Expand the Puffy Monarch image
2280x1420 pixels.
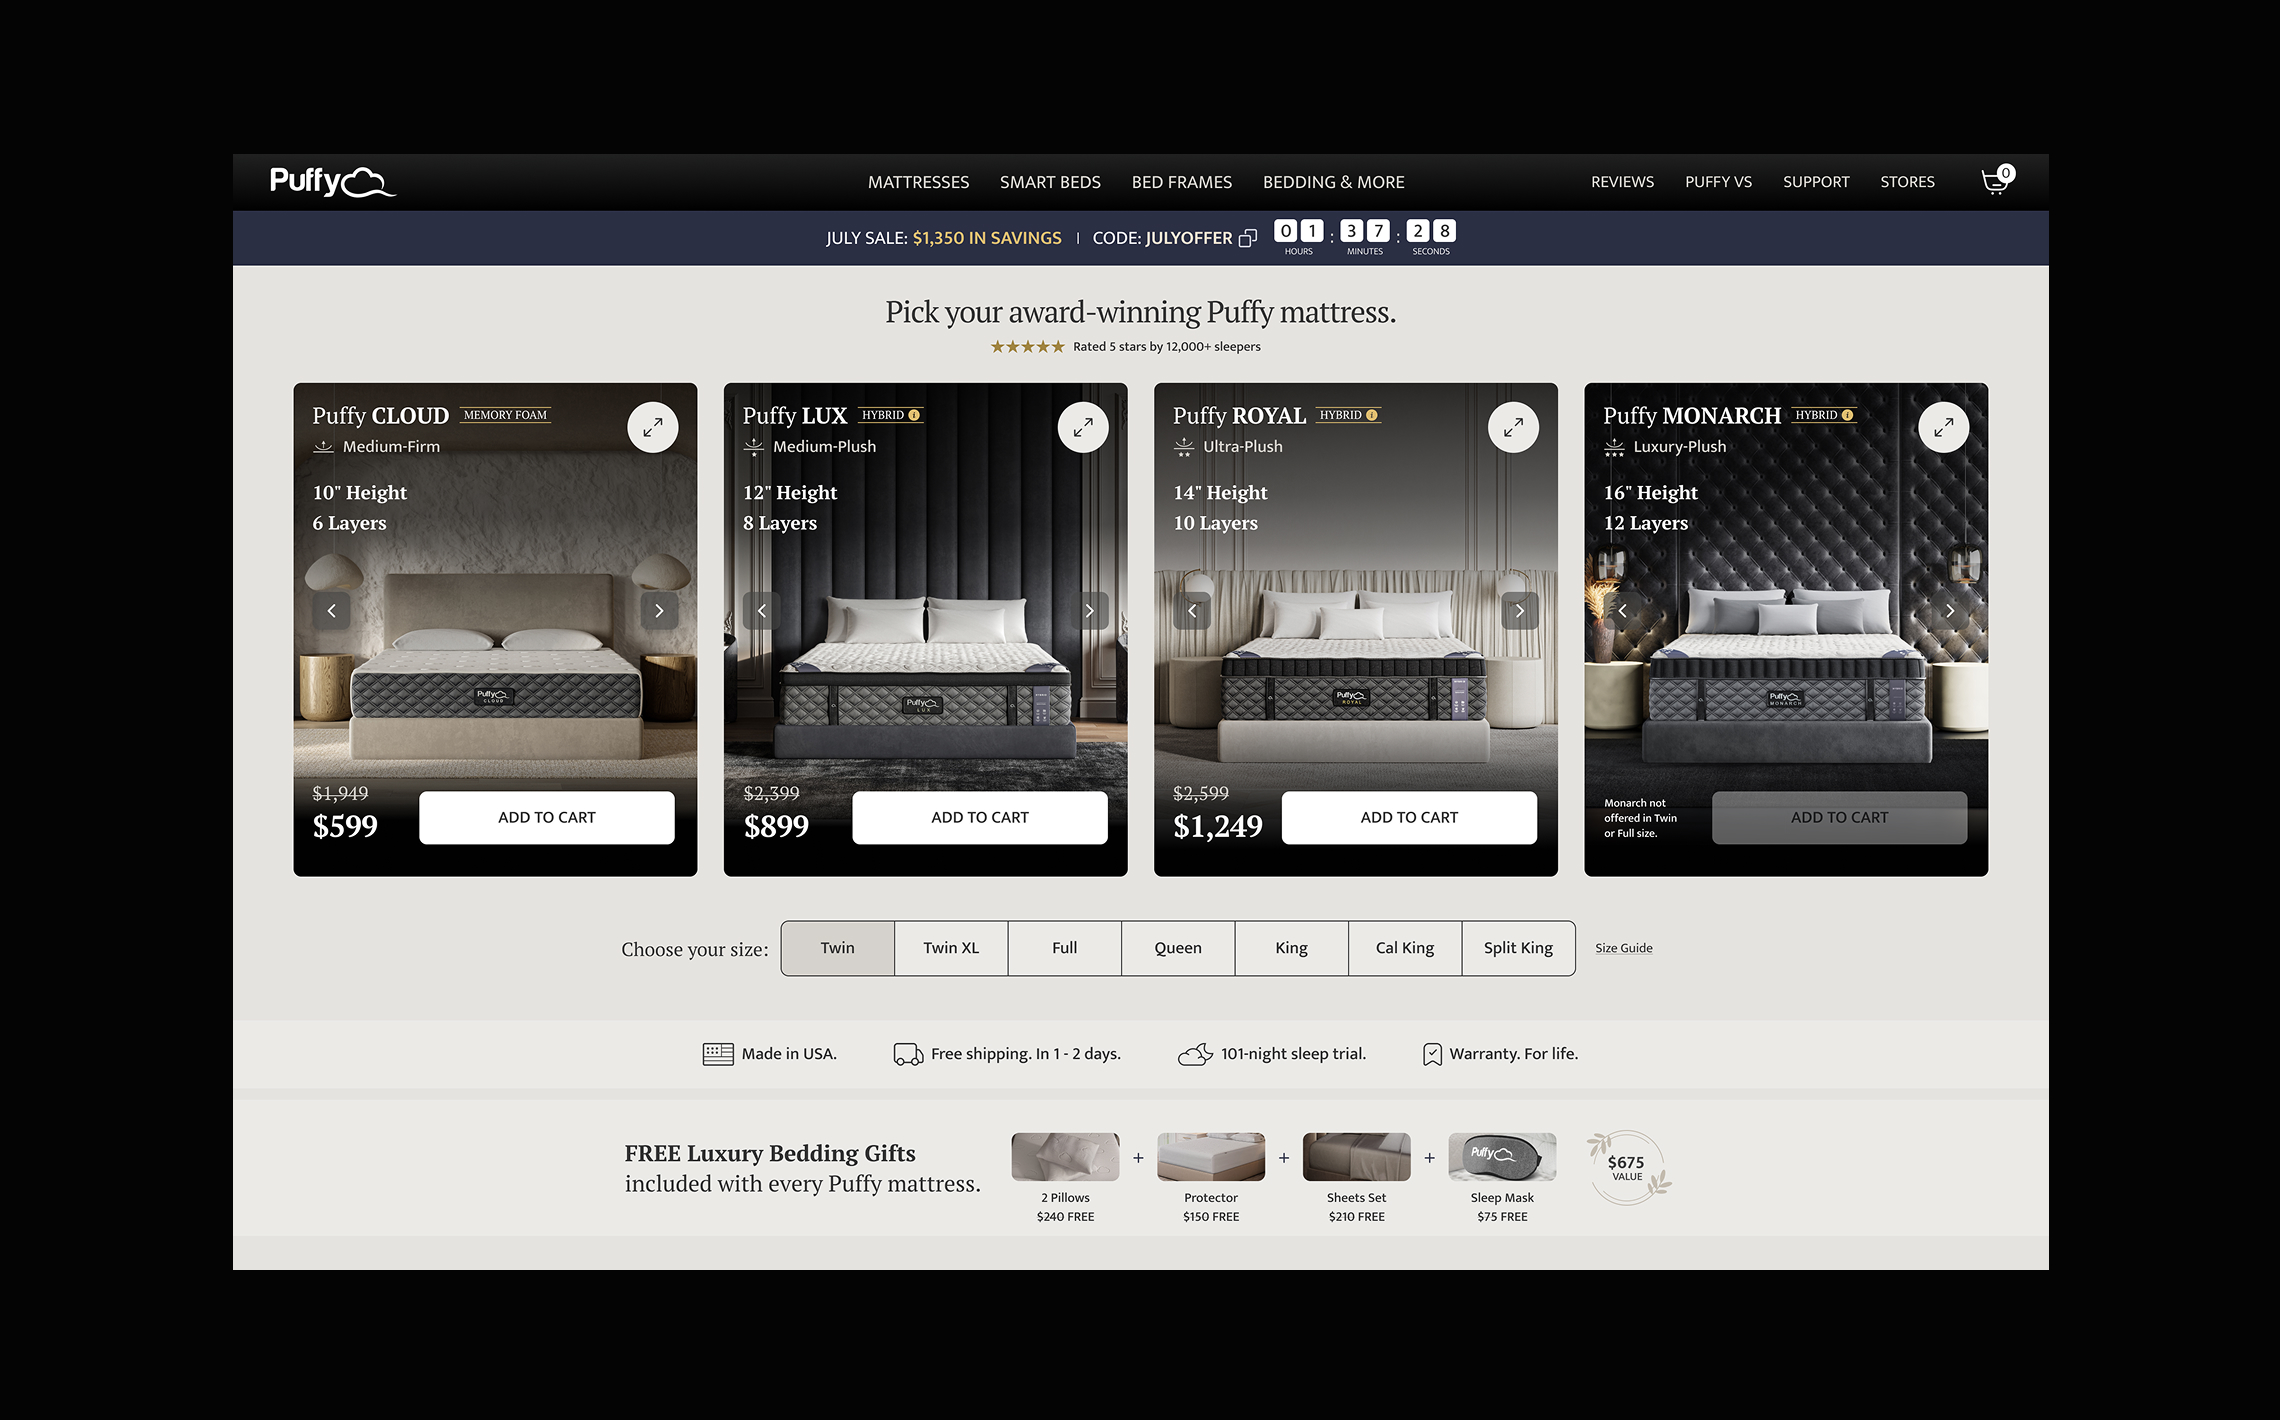pos(1944,428)
